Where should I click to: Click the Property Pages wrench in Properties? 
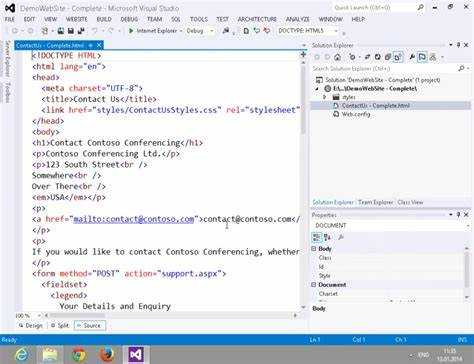341,237
